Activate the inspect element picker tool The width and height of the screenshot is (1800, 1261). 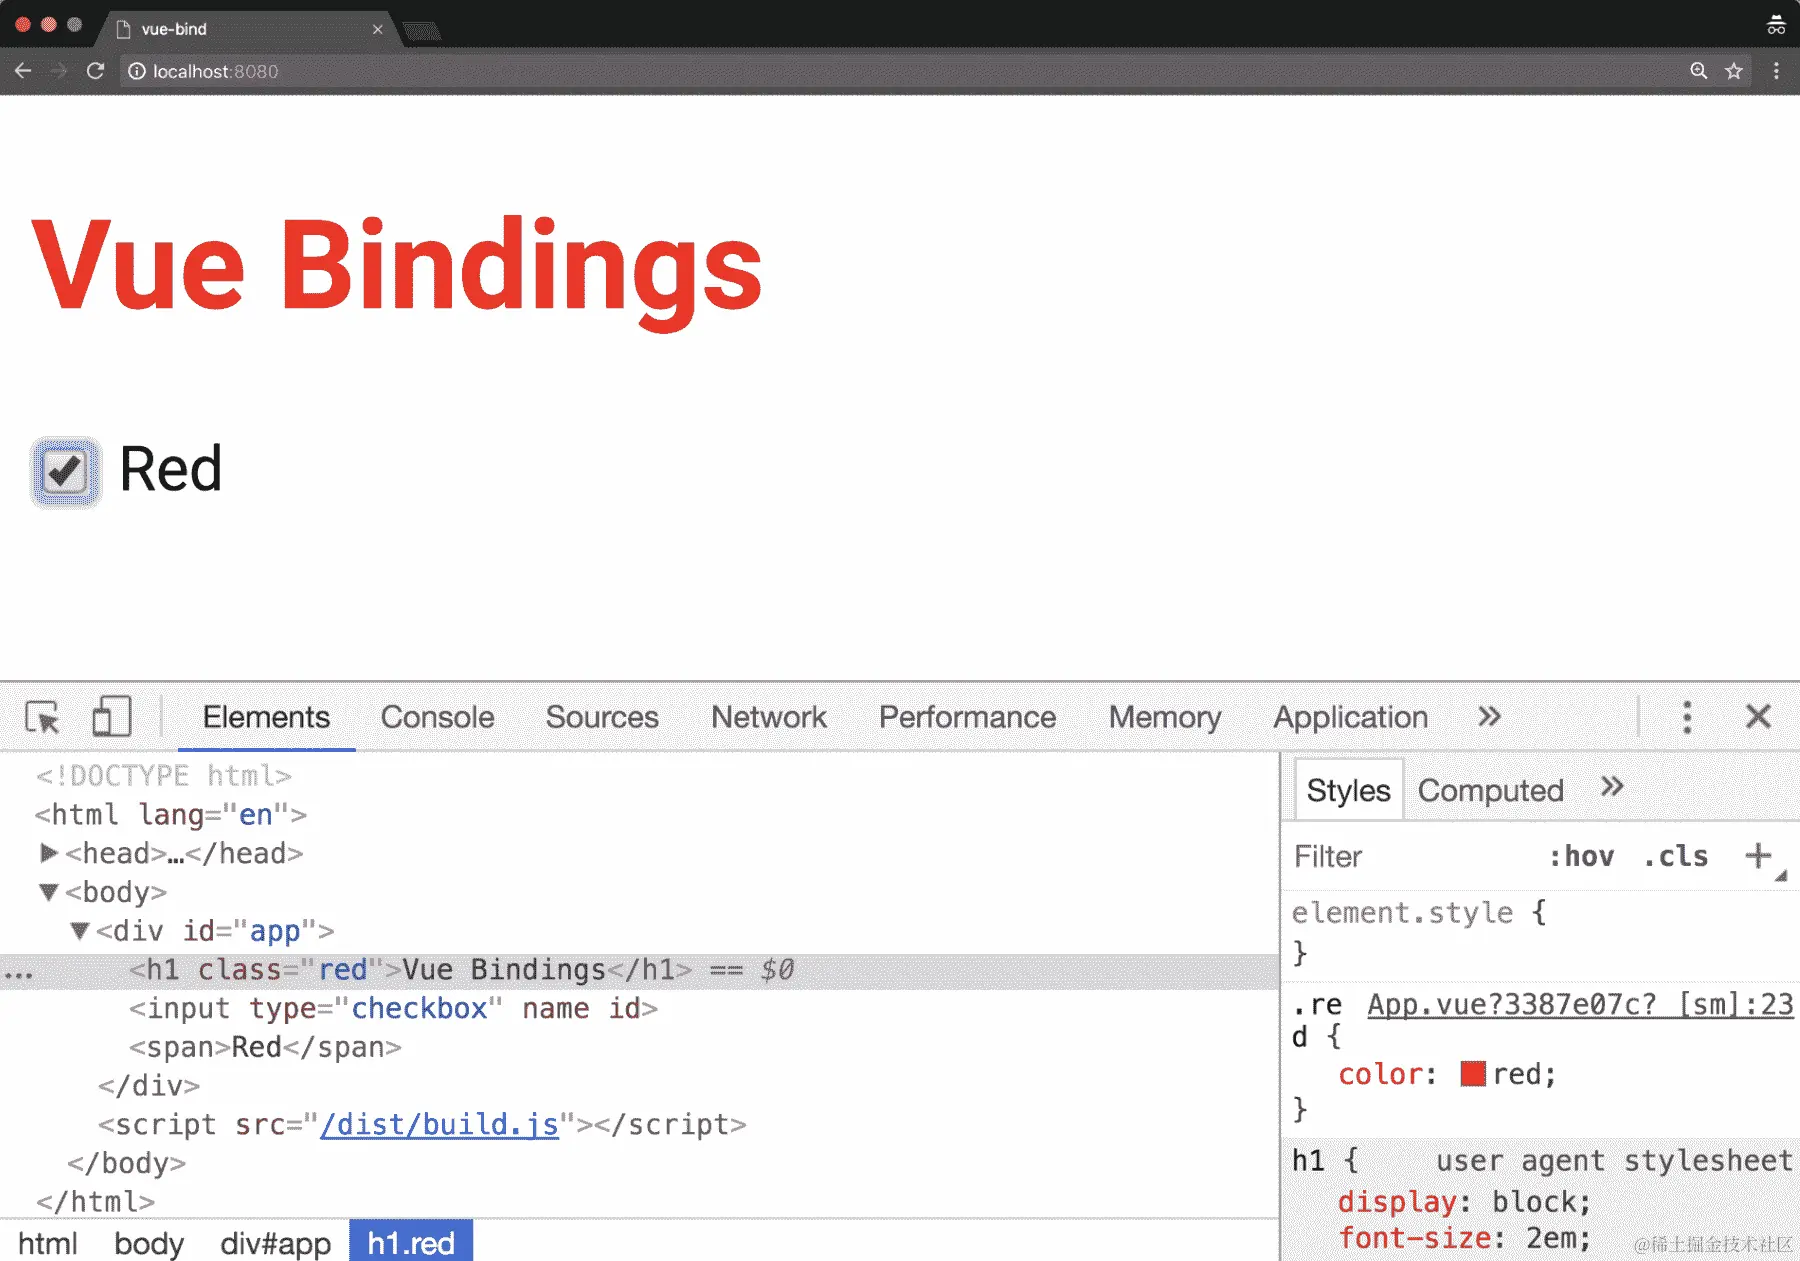pyautogui.click(x=43, y=717)
